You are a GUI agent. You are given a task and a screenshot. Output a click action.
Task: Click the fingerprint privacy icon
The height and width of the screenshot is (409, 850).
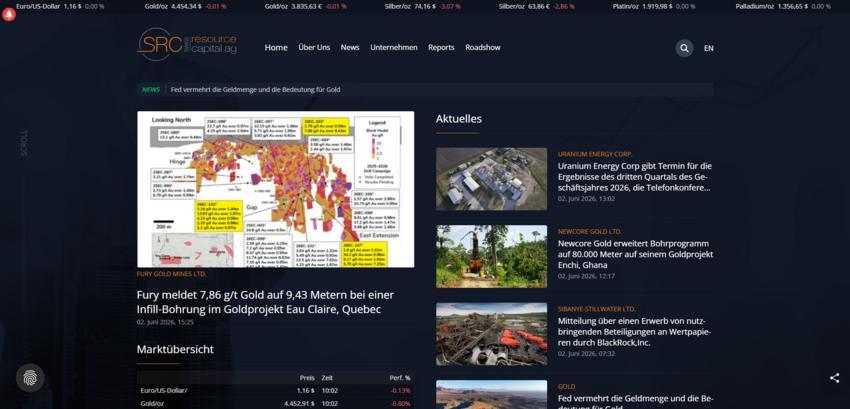click(x=30, y=378)
